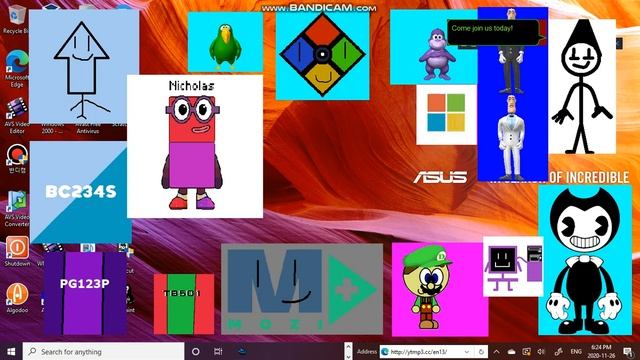Click the green play arrow in MOZI image
The width and height of the screenshot is (640, 360).
(x=351, y=289)
